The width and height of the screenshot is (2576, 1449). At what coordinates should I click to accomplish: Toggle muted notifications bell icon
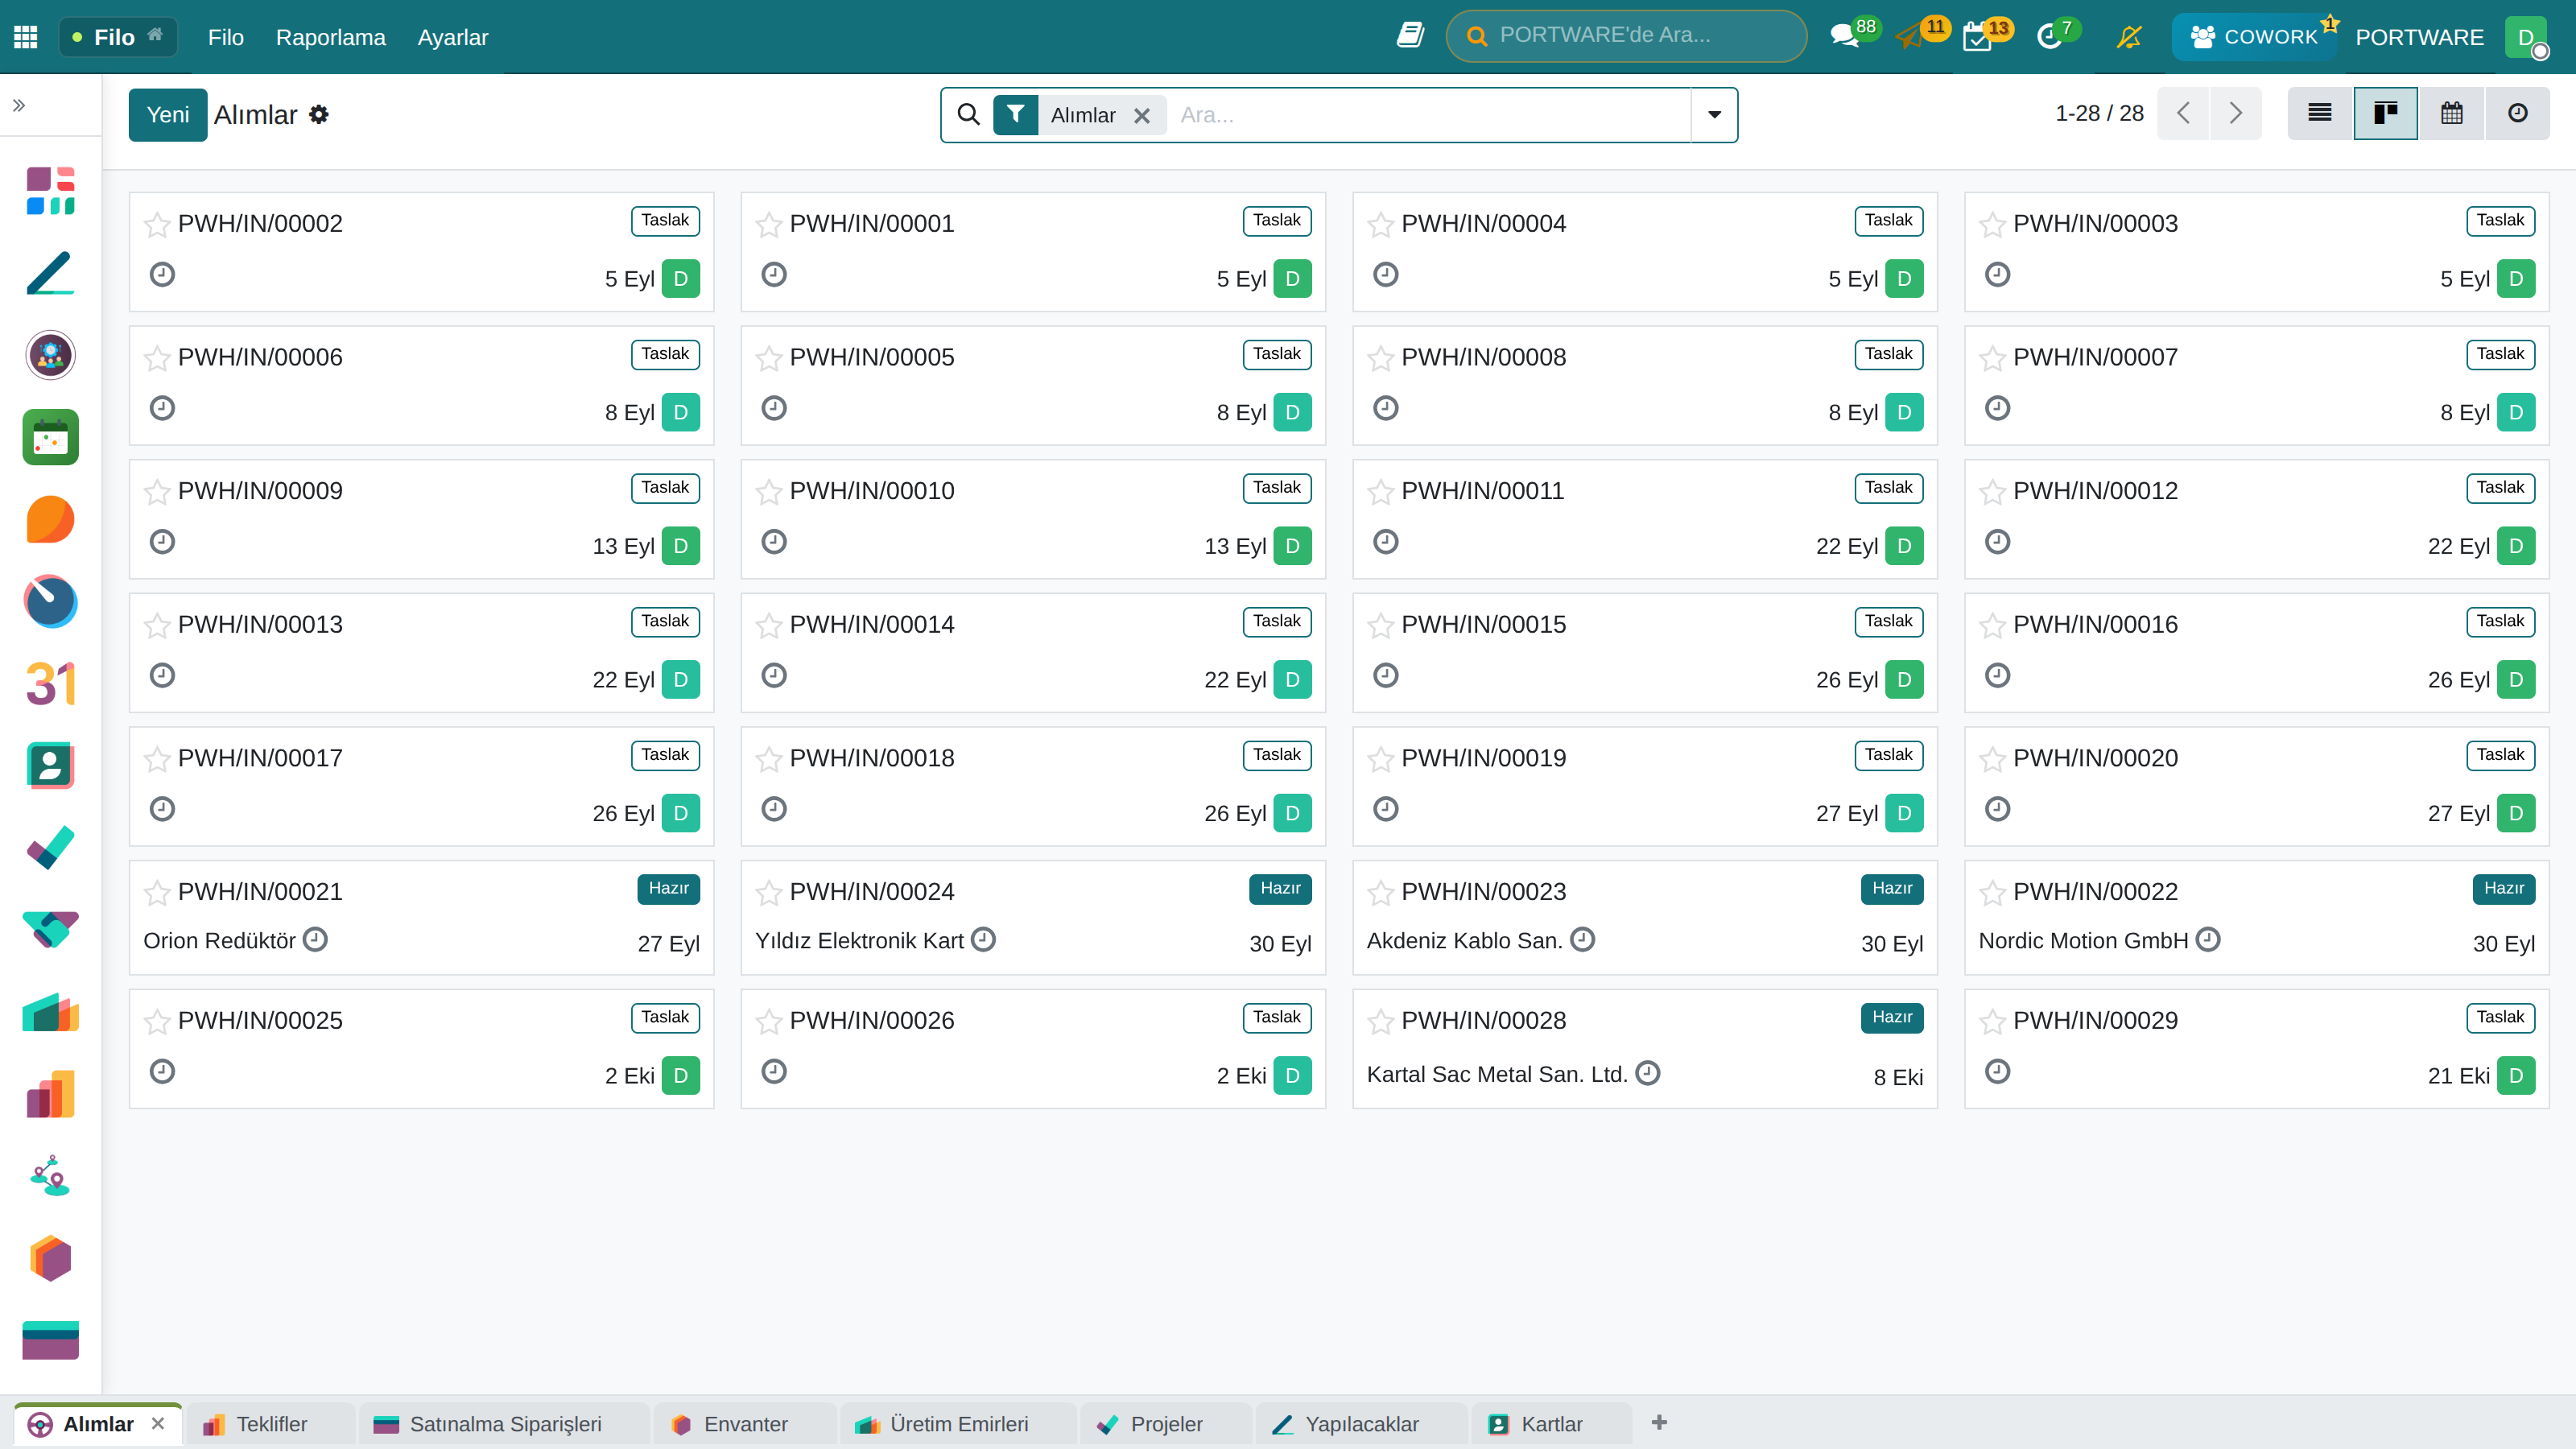[2130, 37]
